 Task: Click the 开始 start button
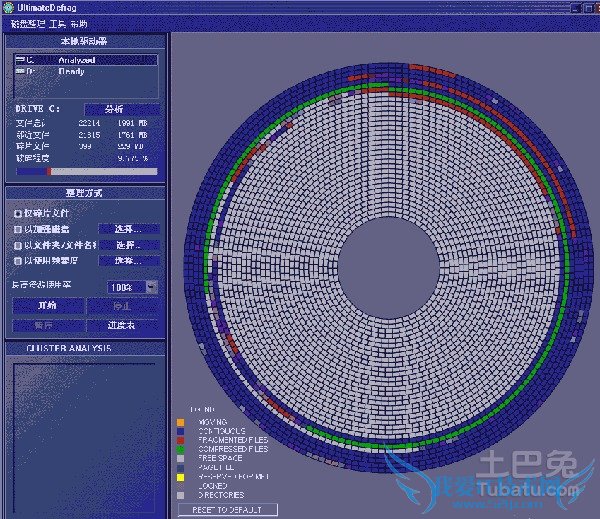click(x=48, y=305)
